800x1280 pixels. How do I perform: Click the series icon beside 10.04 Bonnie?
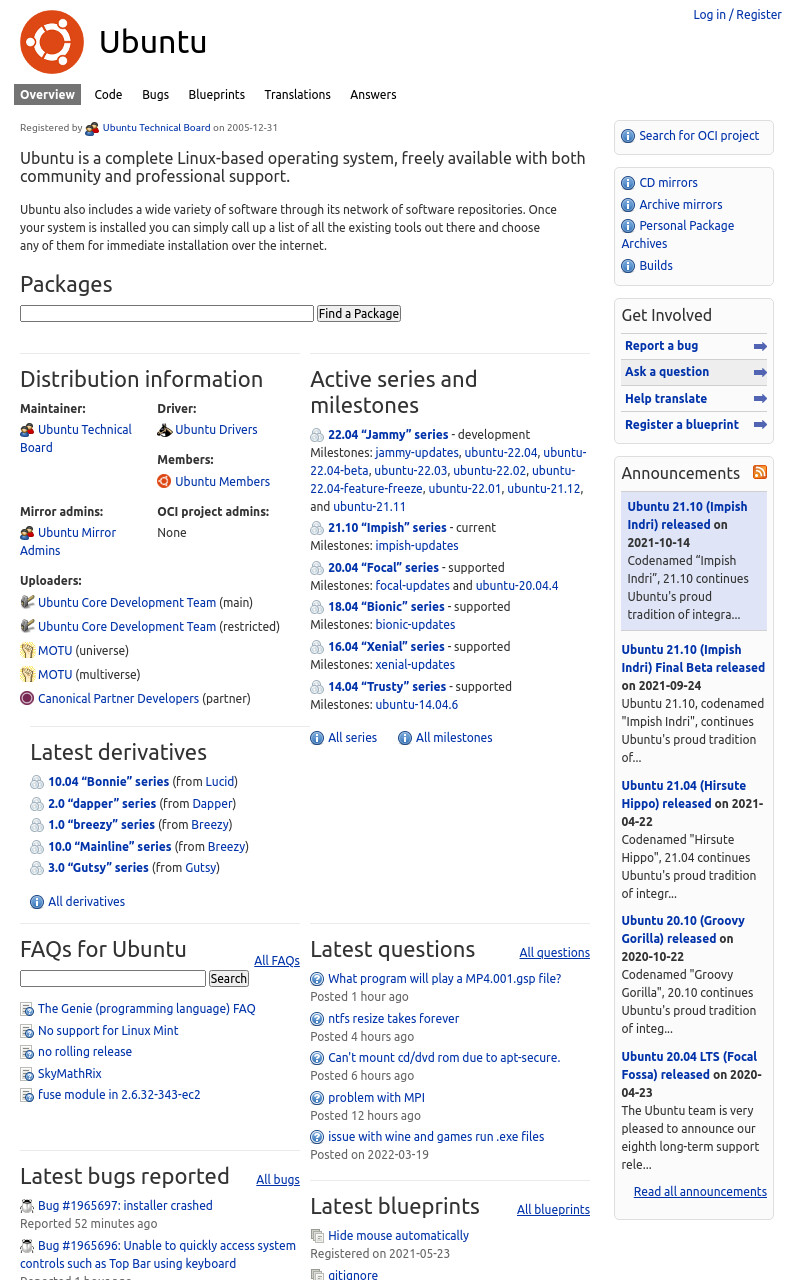pyautogui.click(x=37, y=782)
